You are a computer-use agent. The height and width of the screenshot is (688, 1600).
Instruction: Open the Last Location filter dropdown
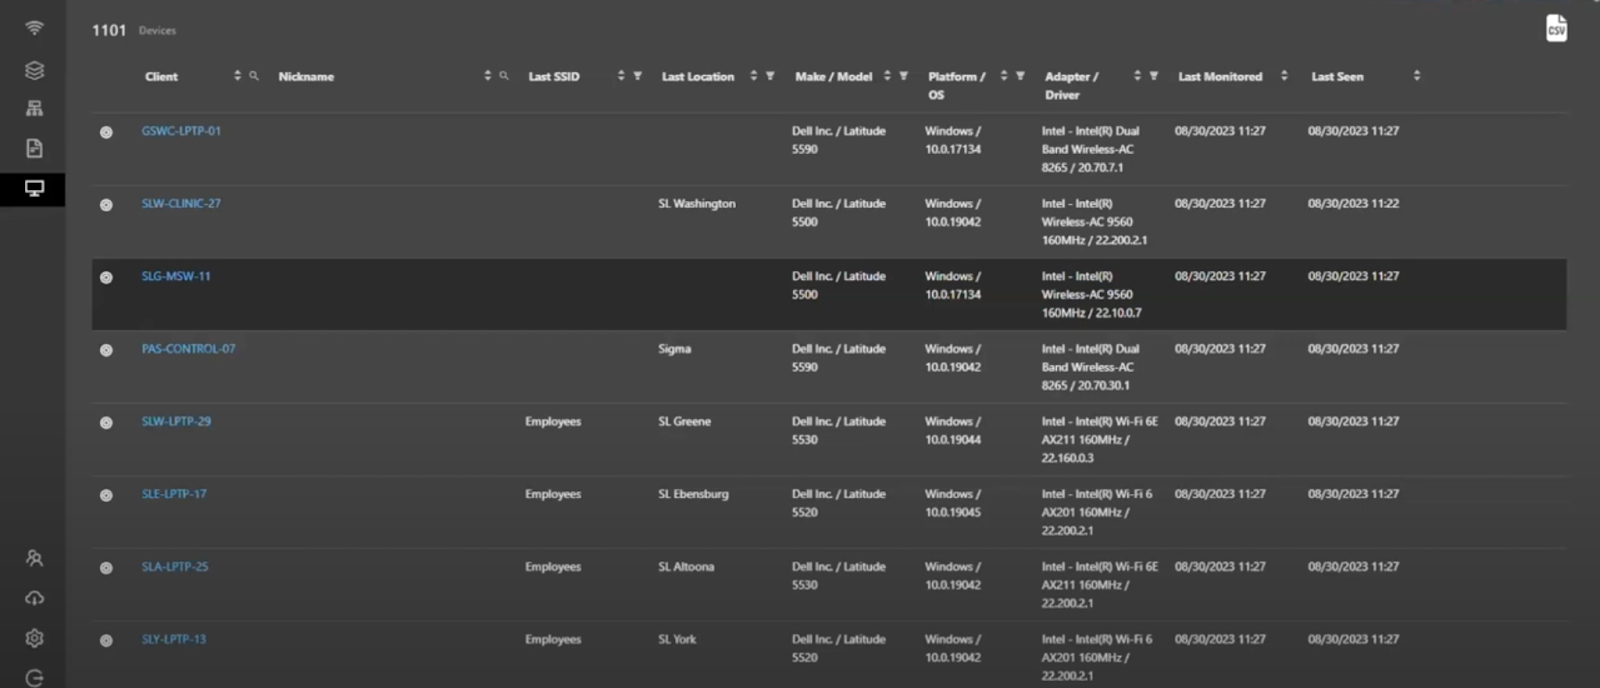pyautogui.click(x=770, y=76)
